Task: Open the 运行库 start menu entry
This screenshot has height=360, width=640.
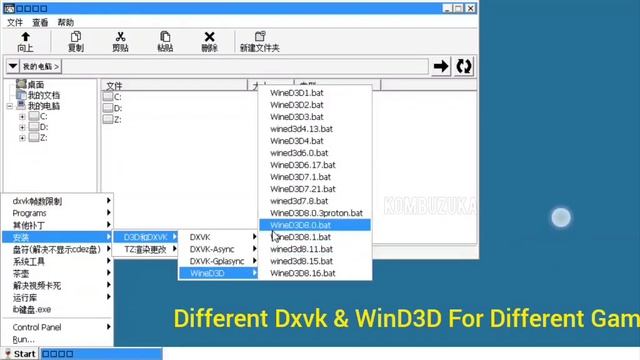Action: 57,297
